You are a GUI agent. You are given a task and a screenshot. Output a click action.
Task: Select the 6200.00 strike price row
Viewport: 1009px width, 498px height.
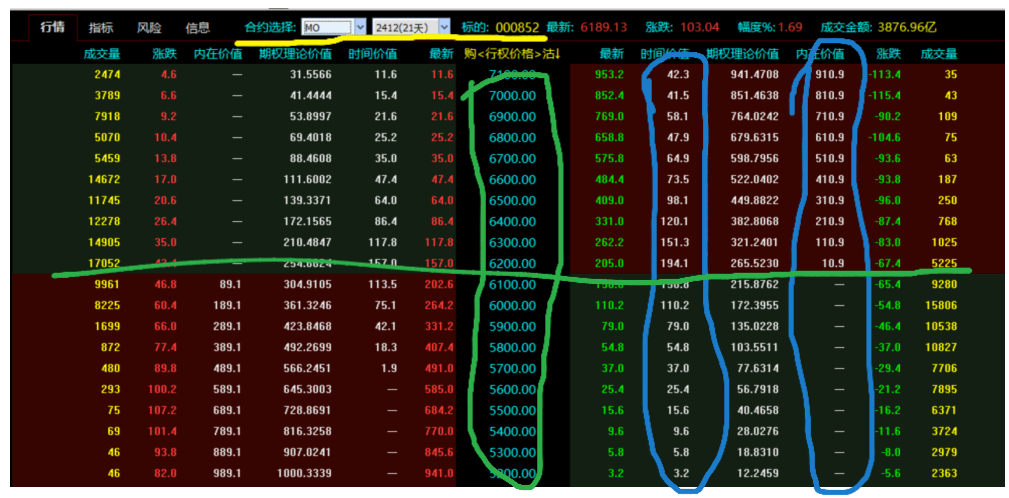(512, 263)
